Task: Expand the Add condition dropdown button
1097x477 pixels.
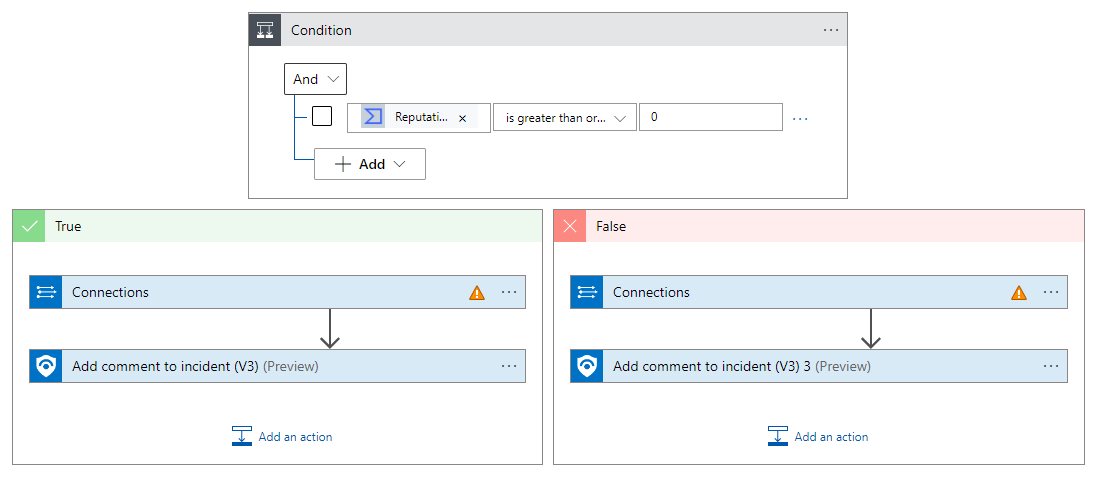Action: pos(370,164)
